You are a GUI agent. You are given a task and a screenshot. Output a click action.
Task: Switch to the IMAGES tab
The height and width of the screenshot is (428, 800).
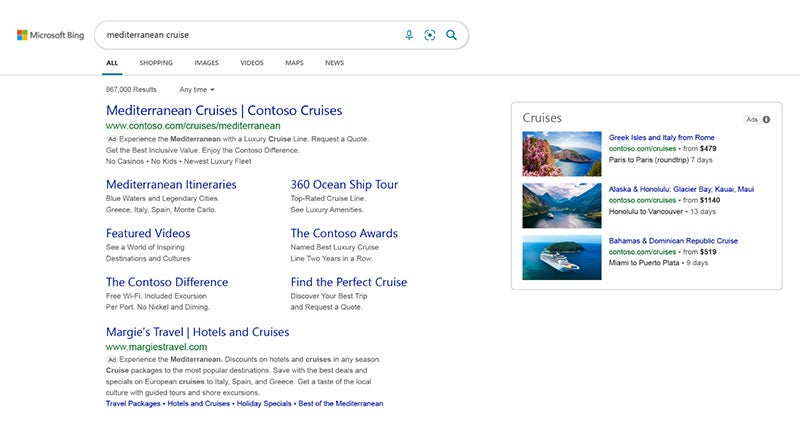tap(206, 63)
